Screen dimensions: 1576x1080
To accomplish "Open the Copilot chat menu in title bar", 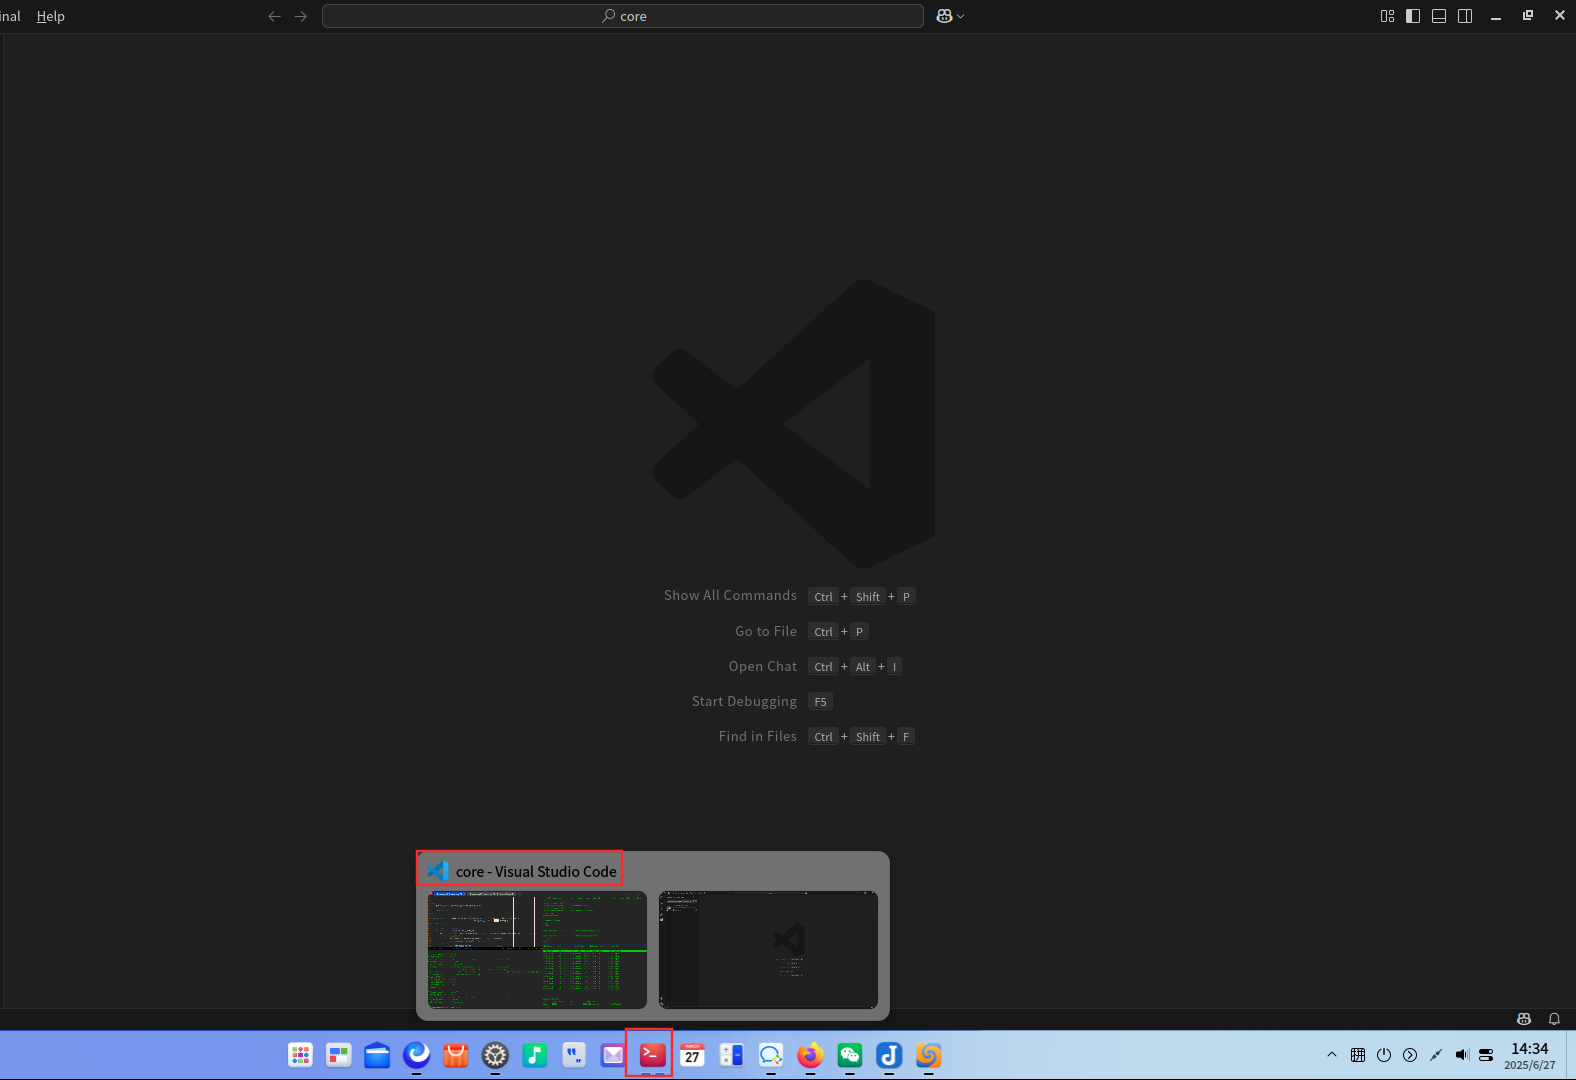I will (x=944, y=16).
